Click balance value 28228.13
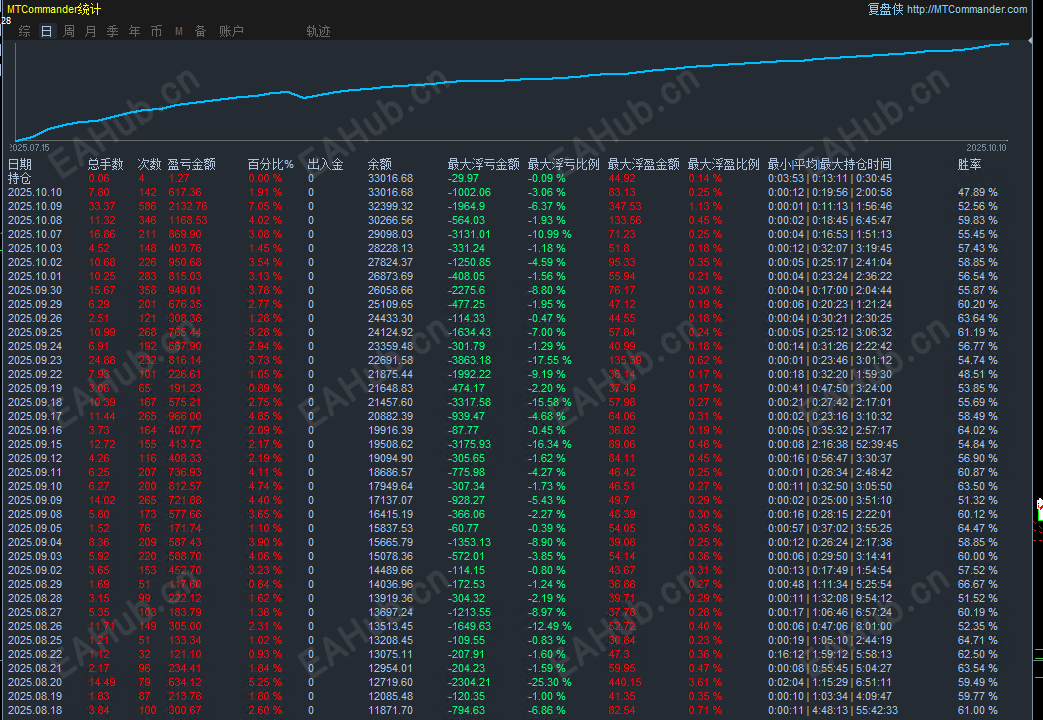 click(390, 248)
